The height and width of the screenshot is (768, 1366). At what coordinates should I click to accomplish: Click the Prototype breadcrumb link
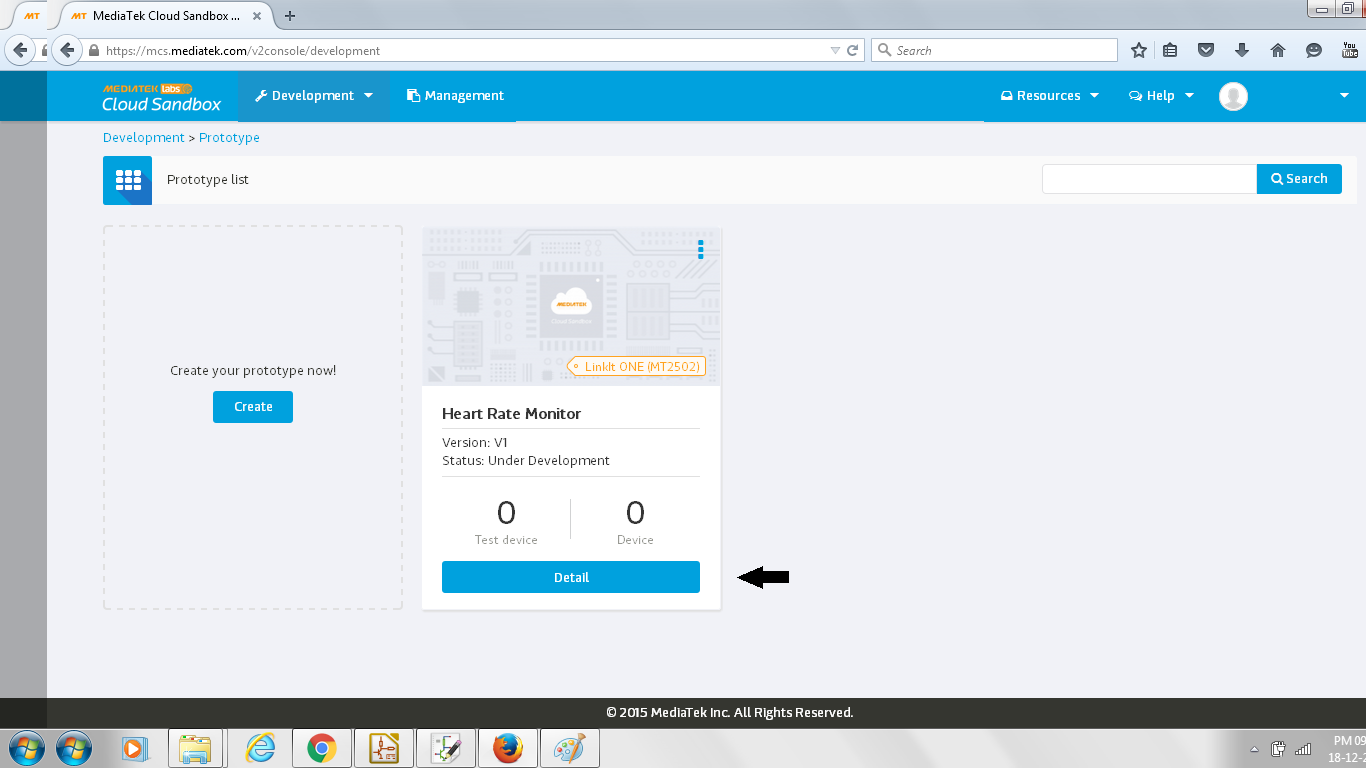pyautogui.click(x=229, y=138)
